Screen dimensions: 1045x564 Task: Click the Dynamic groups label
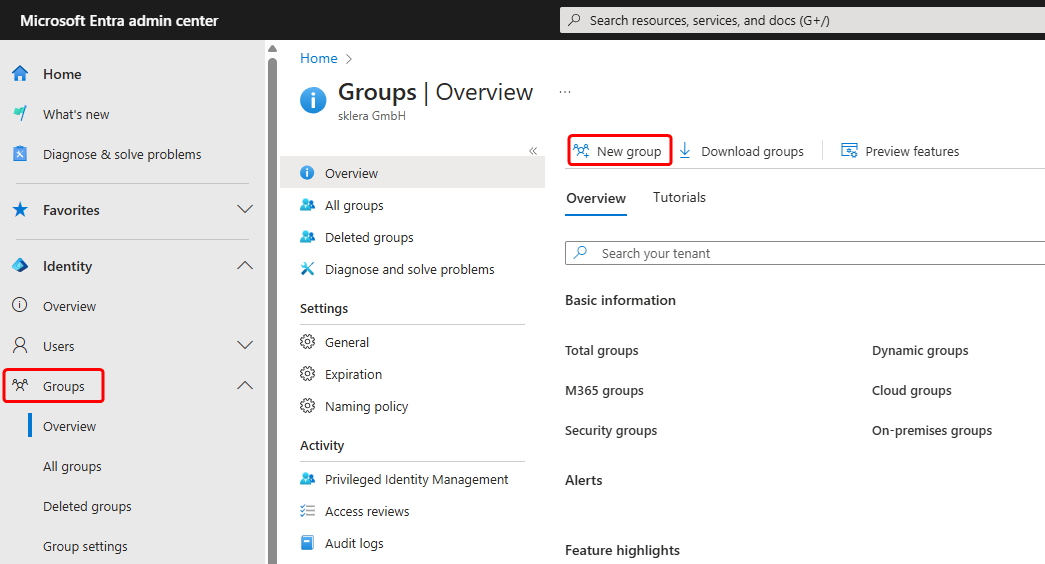(920, 351)
